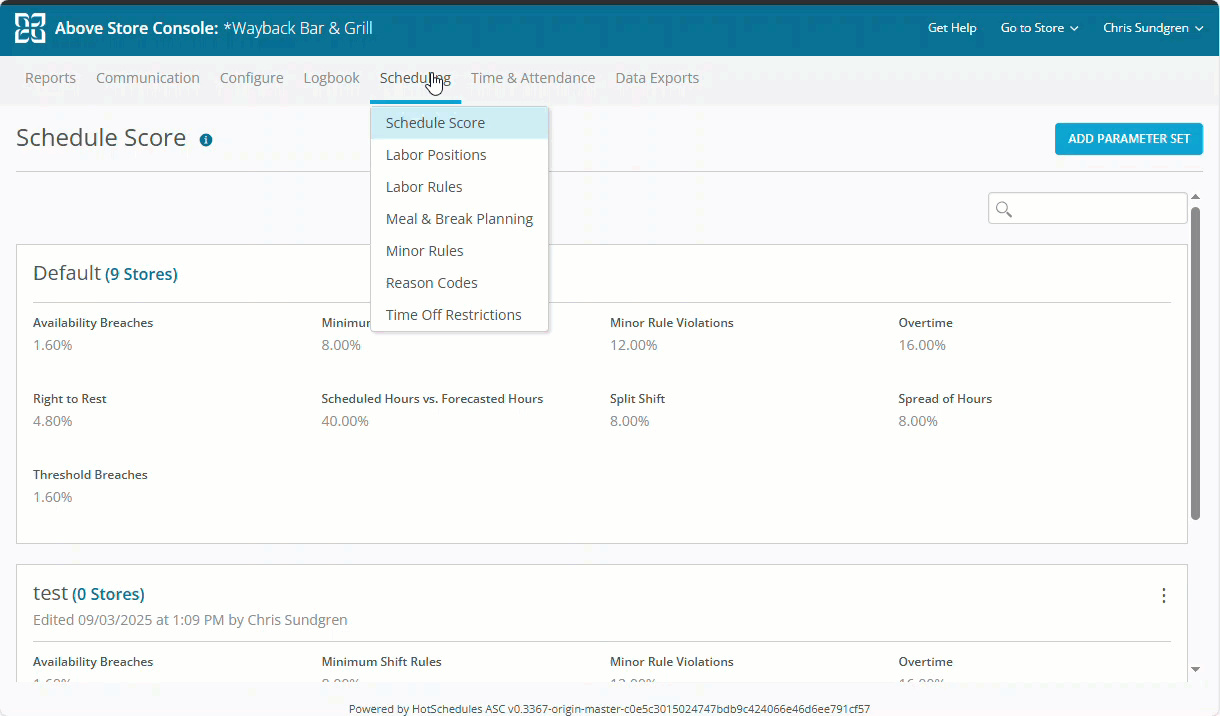The image size is (1220, 716).
Task: Click the Schedule Score info icon
Action: [206, 140]
